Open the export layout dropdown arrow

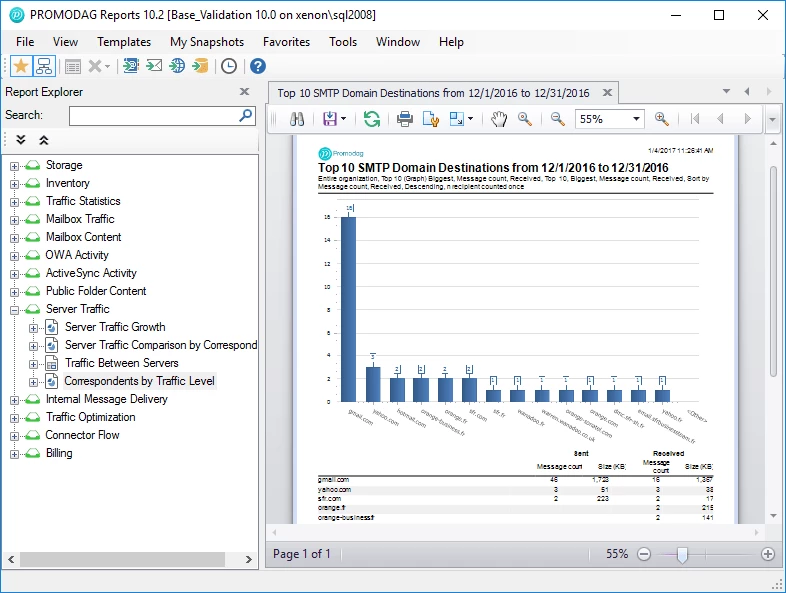tap(470, 119)
